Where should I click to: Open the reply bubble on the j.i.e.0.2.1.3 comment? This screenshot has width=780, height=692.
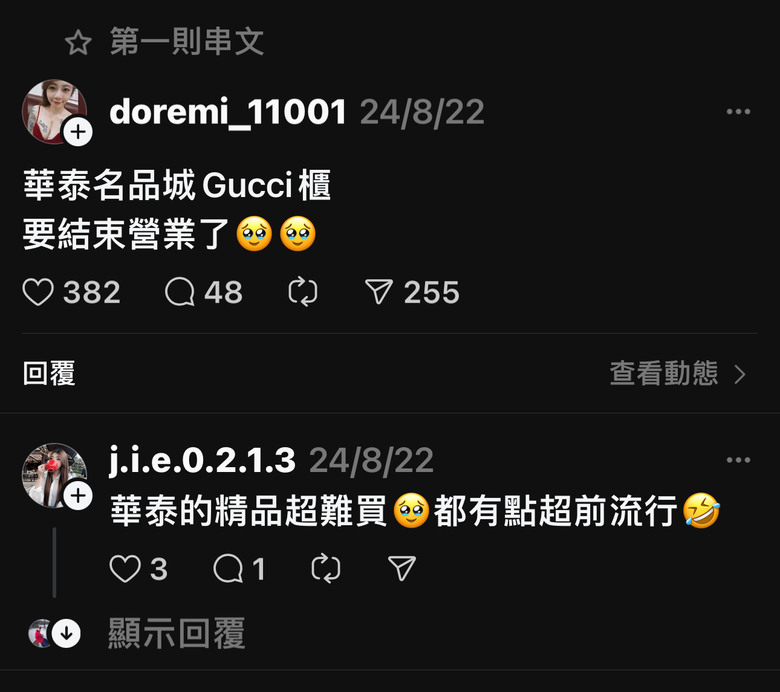[228, 569]
